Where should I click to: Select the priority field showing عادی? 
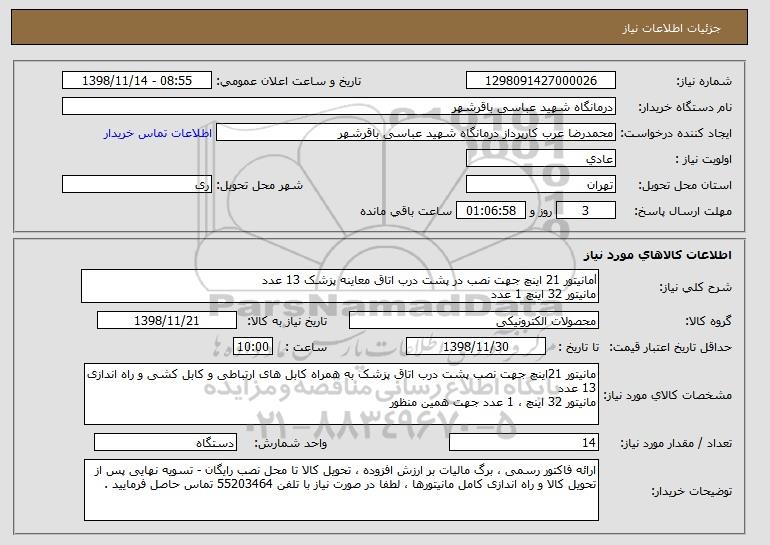541,159
